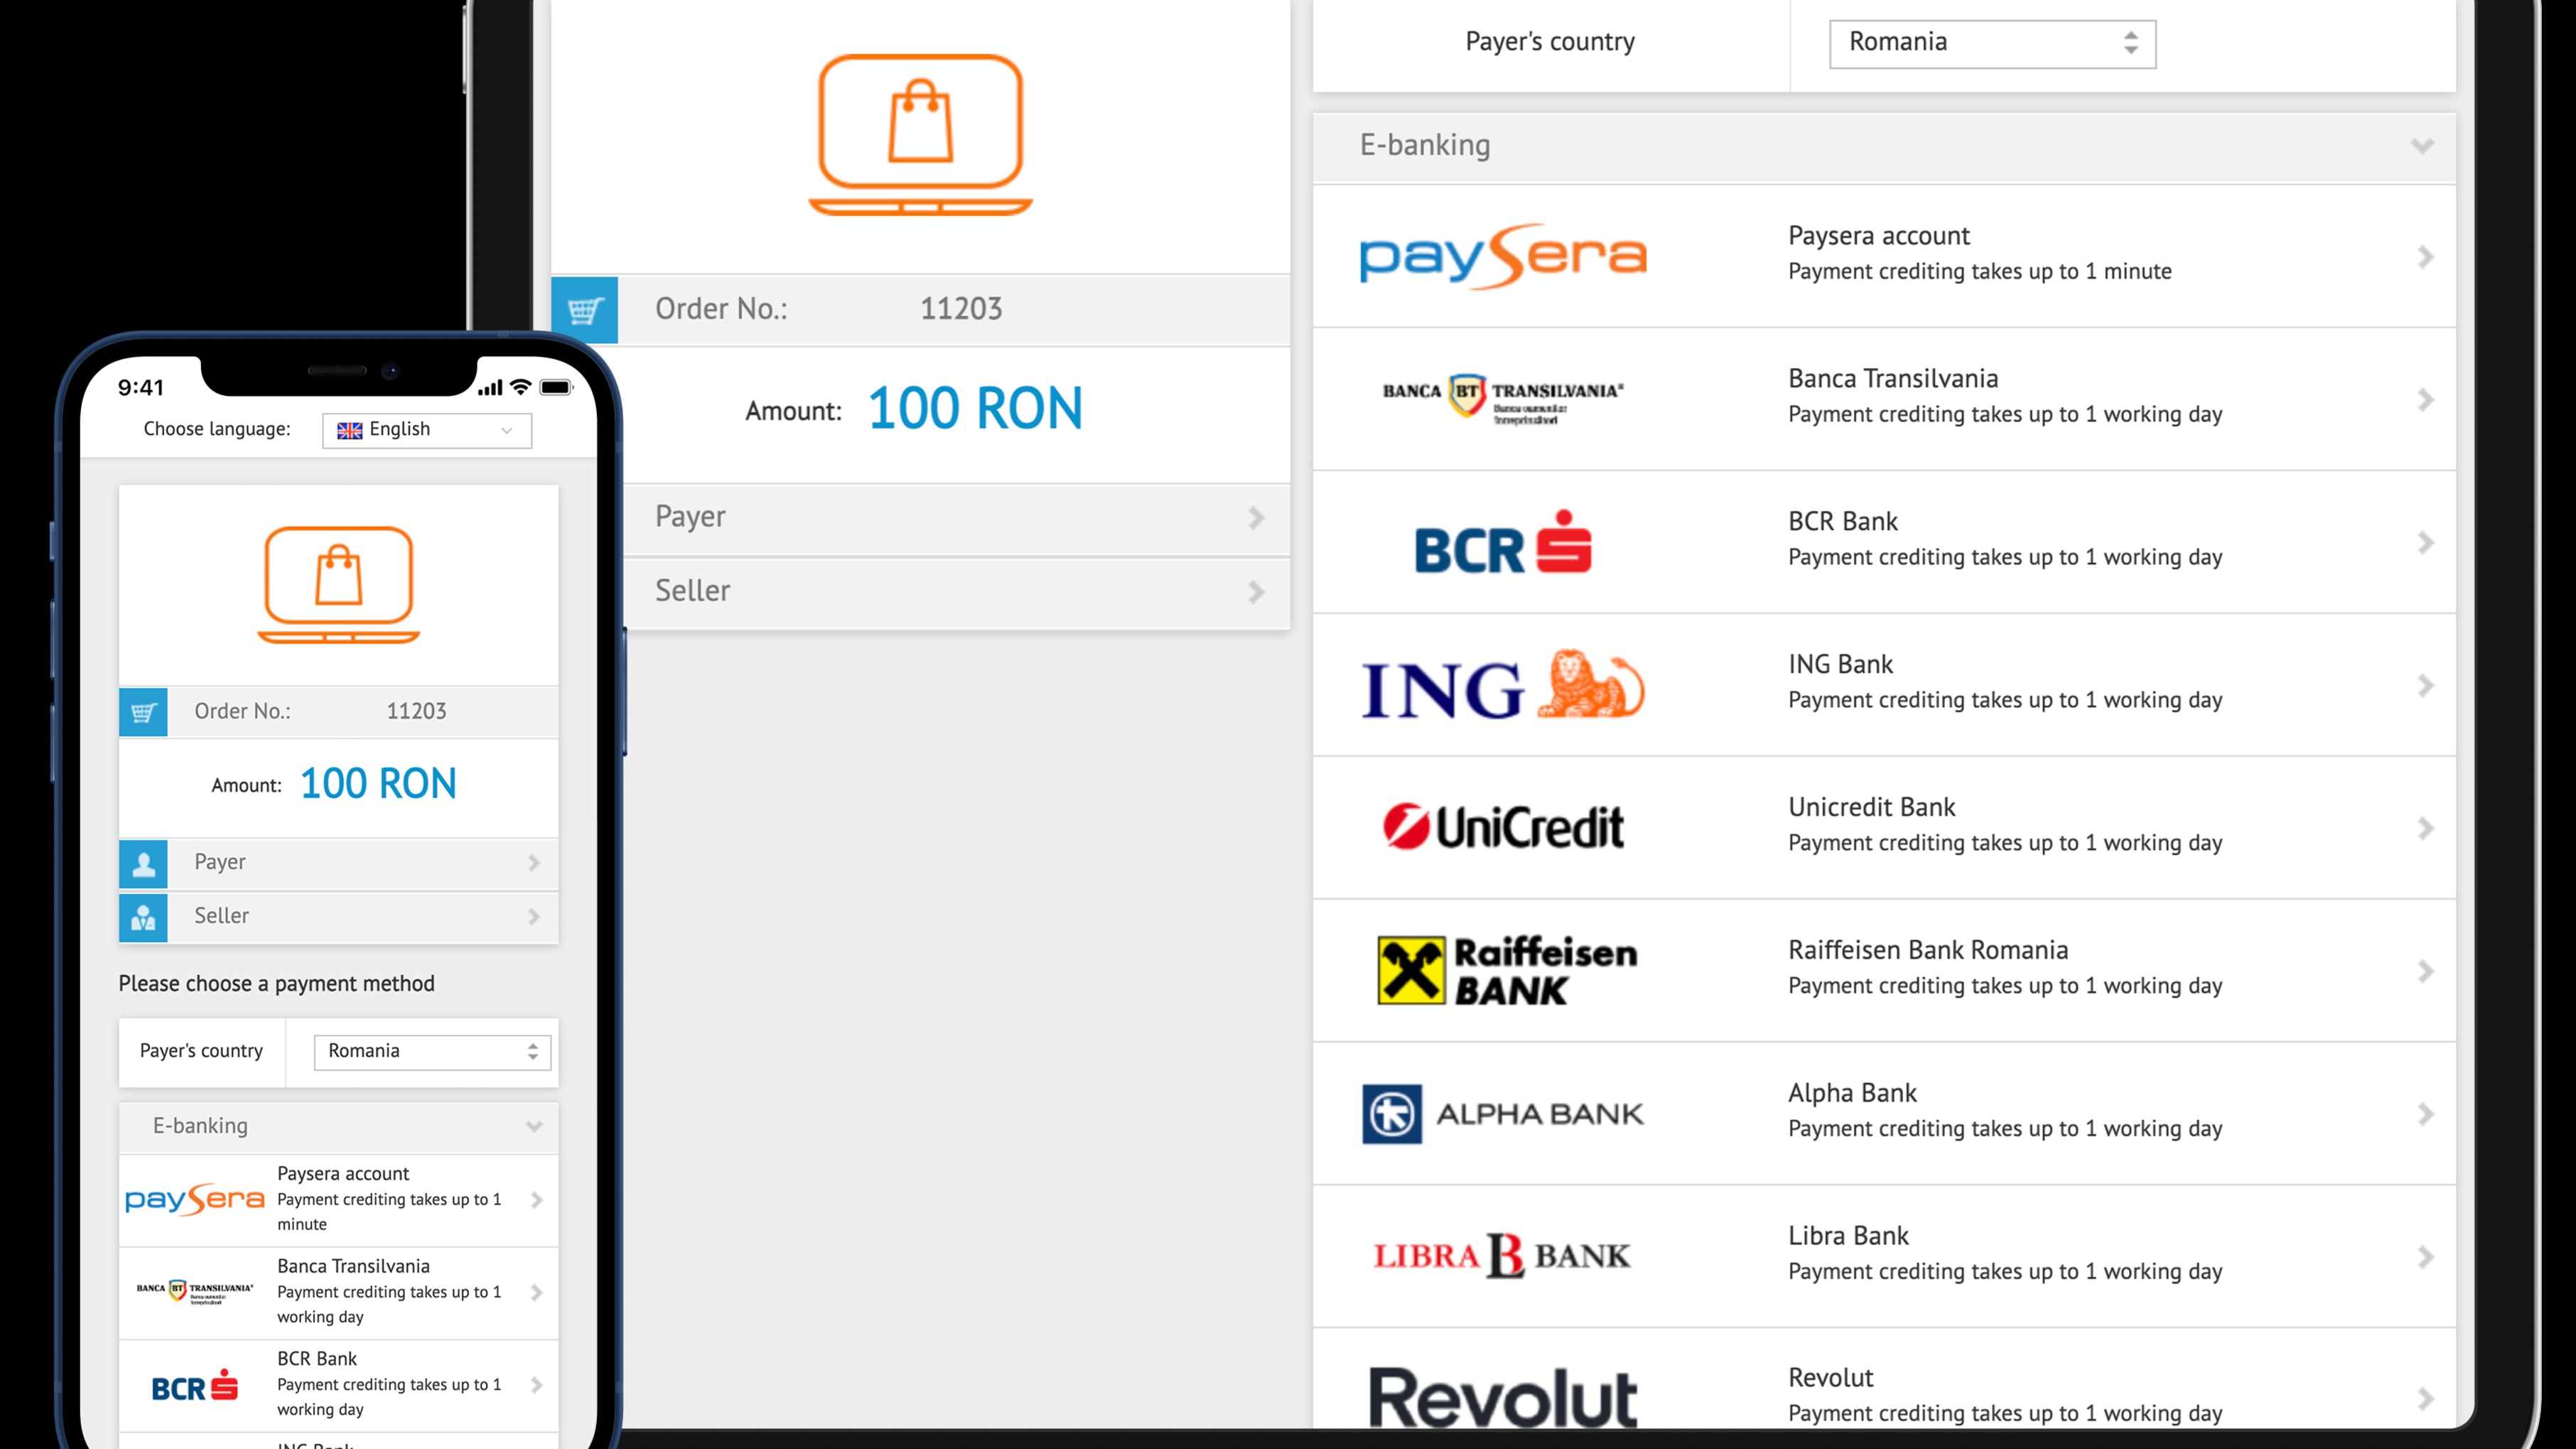Click the phone's Banca Transilvania logo
The width and height of the screenshot is (2576, 1449).
(x=195, y=1291)
